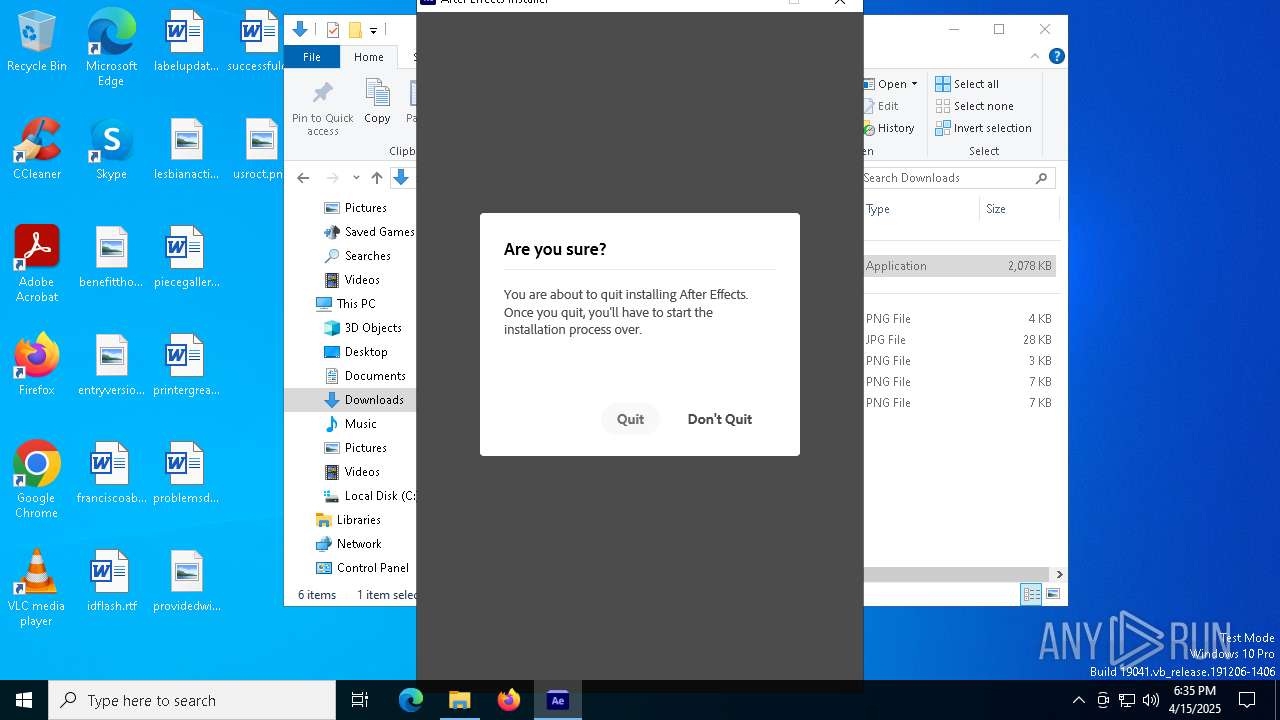Select lesbianacti... image file on desktop

pyautogui.click(x=186, y=149)
